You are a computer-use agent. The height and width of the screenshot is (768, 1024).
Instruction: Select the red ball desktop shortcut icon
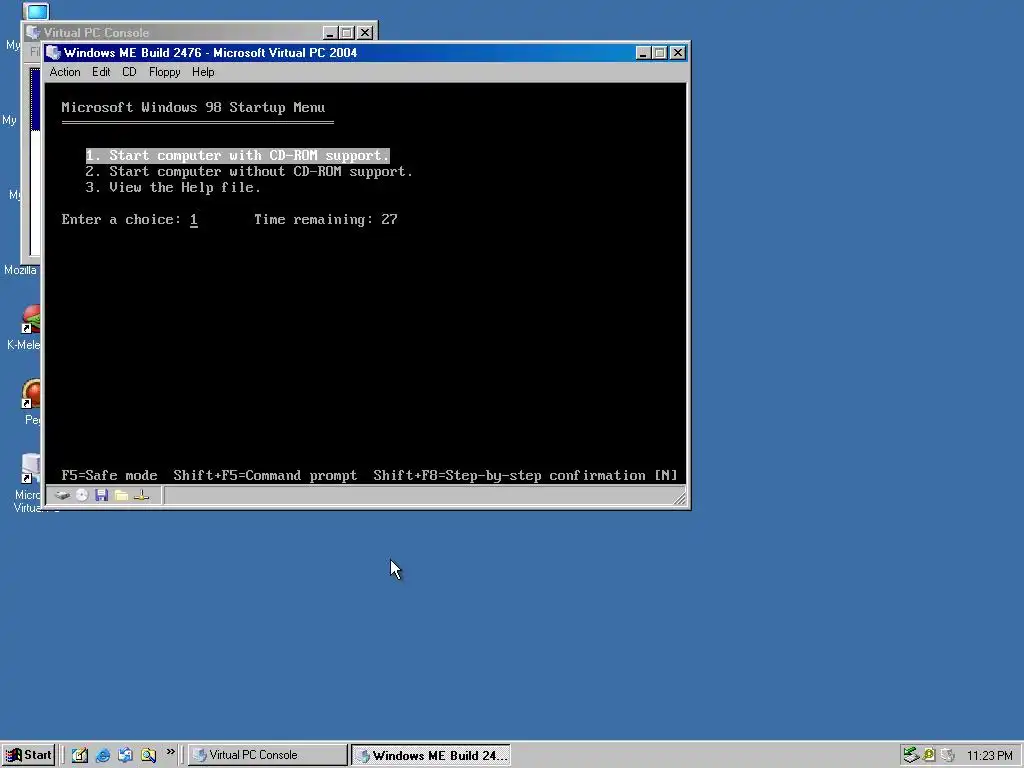point(31,394)
